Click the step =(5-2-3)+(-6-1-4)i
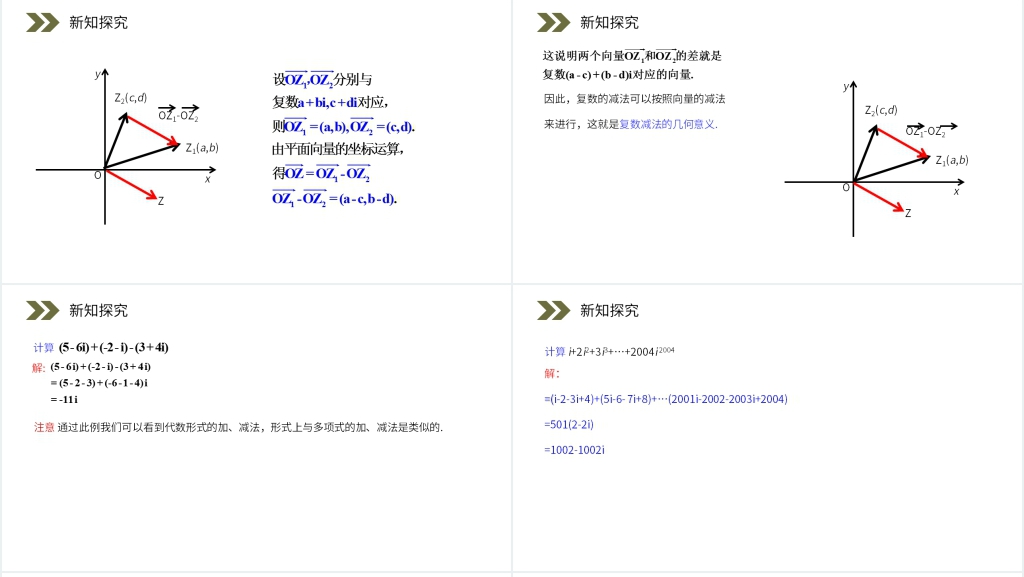The width and height of the screenshot is (1024, 577). (99, 383)
